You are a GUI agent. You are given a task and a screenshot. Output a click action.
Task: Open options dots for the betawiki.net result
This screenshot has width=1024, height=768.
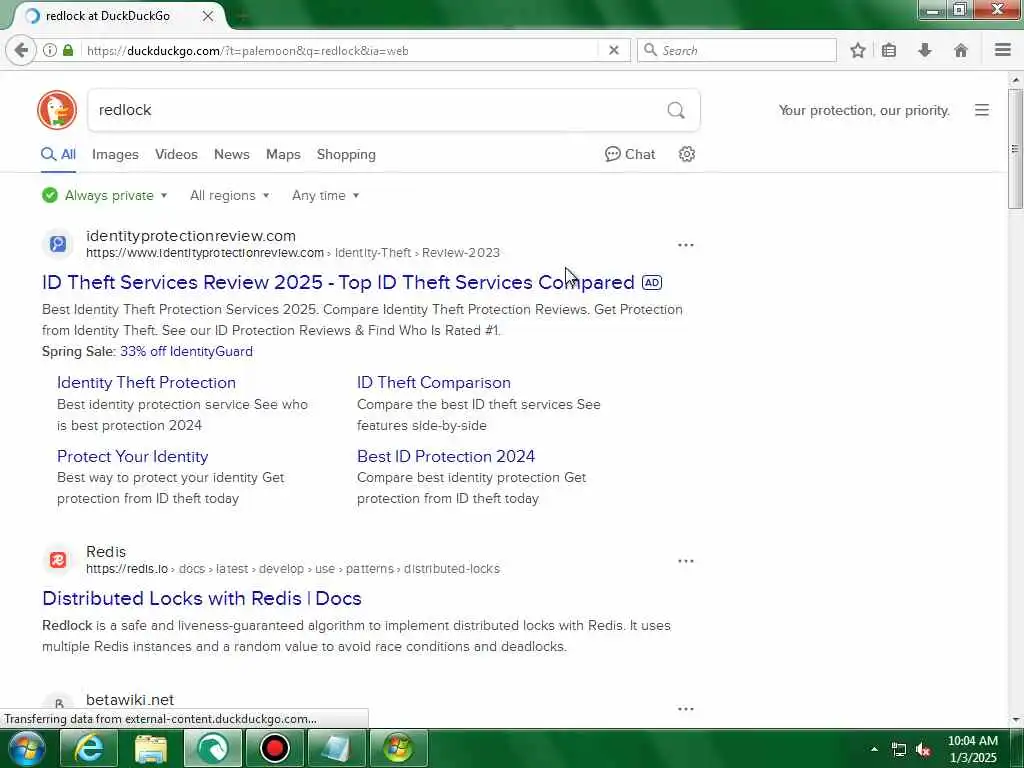coord(686,709)
